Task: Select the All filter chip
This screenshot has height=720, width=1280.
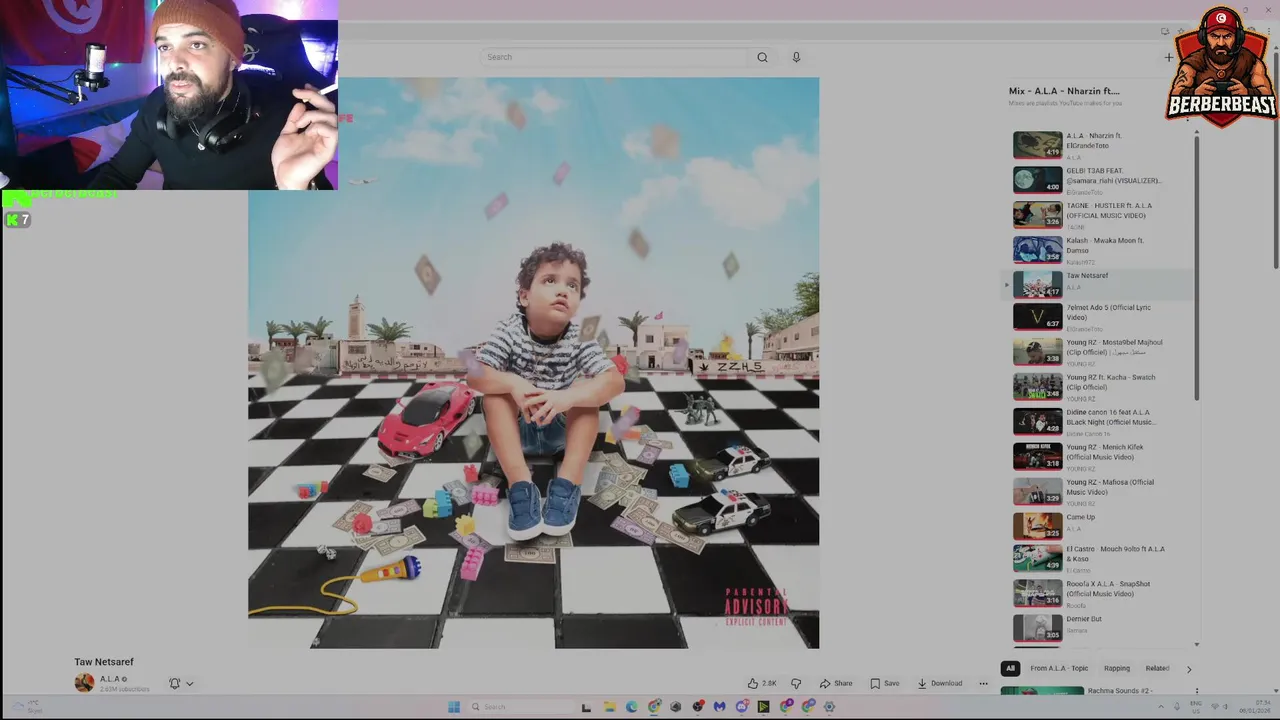Action: [x=1010, y=668]
